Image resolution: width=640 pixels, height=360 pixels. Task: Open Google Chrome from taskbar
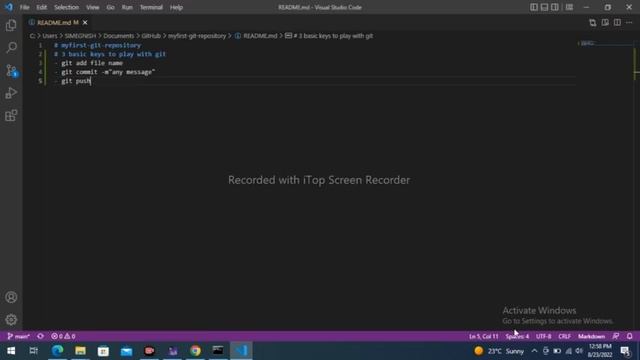(x=196, y=351)
